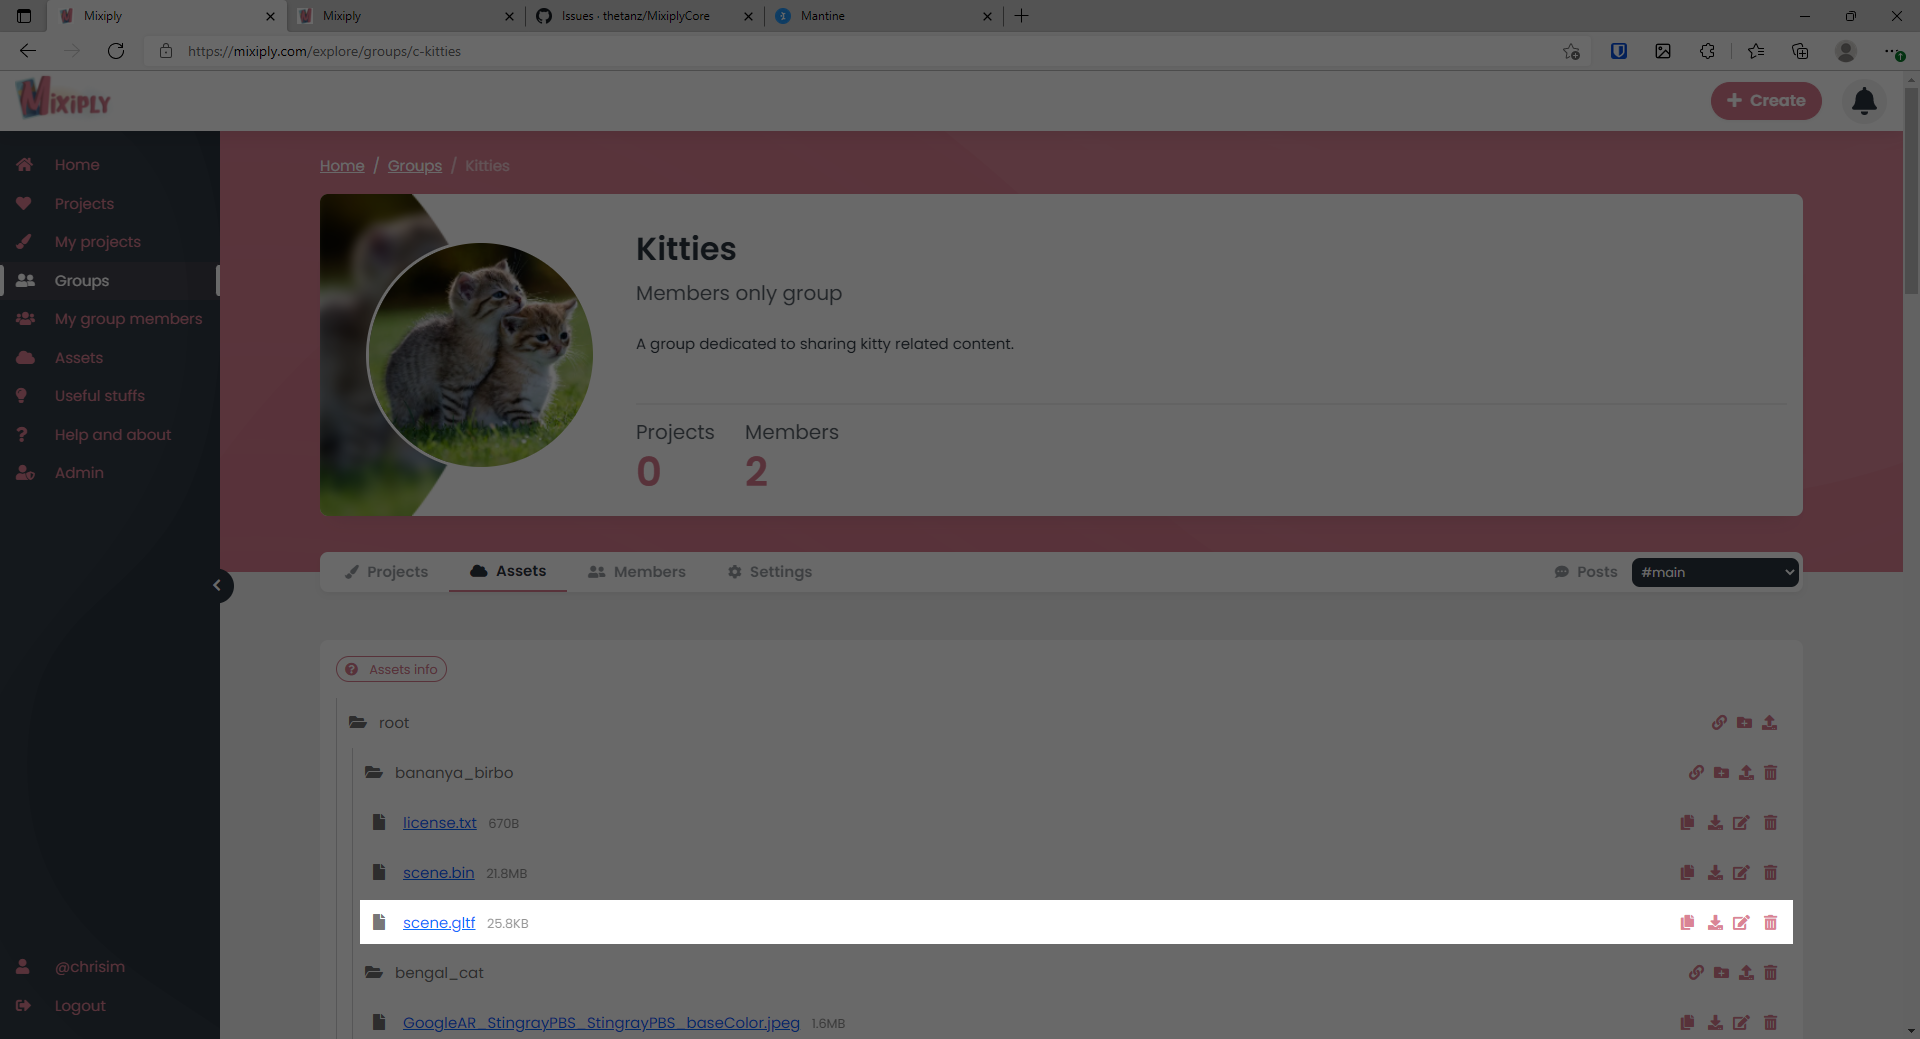
Task: Delete the scene.gltf file
Action: (x=1770, y=922)
